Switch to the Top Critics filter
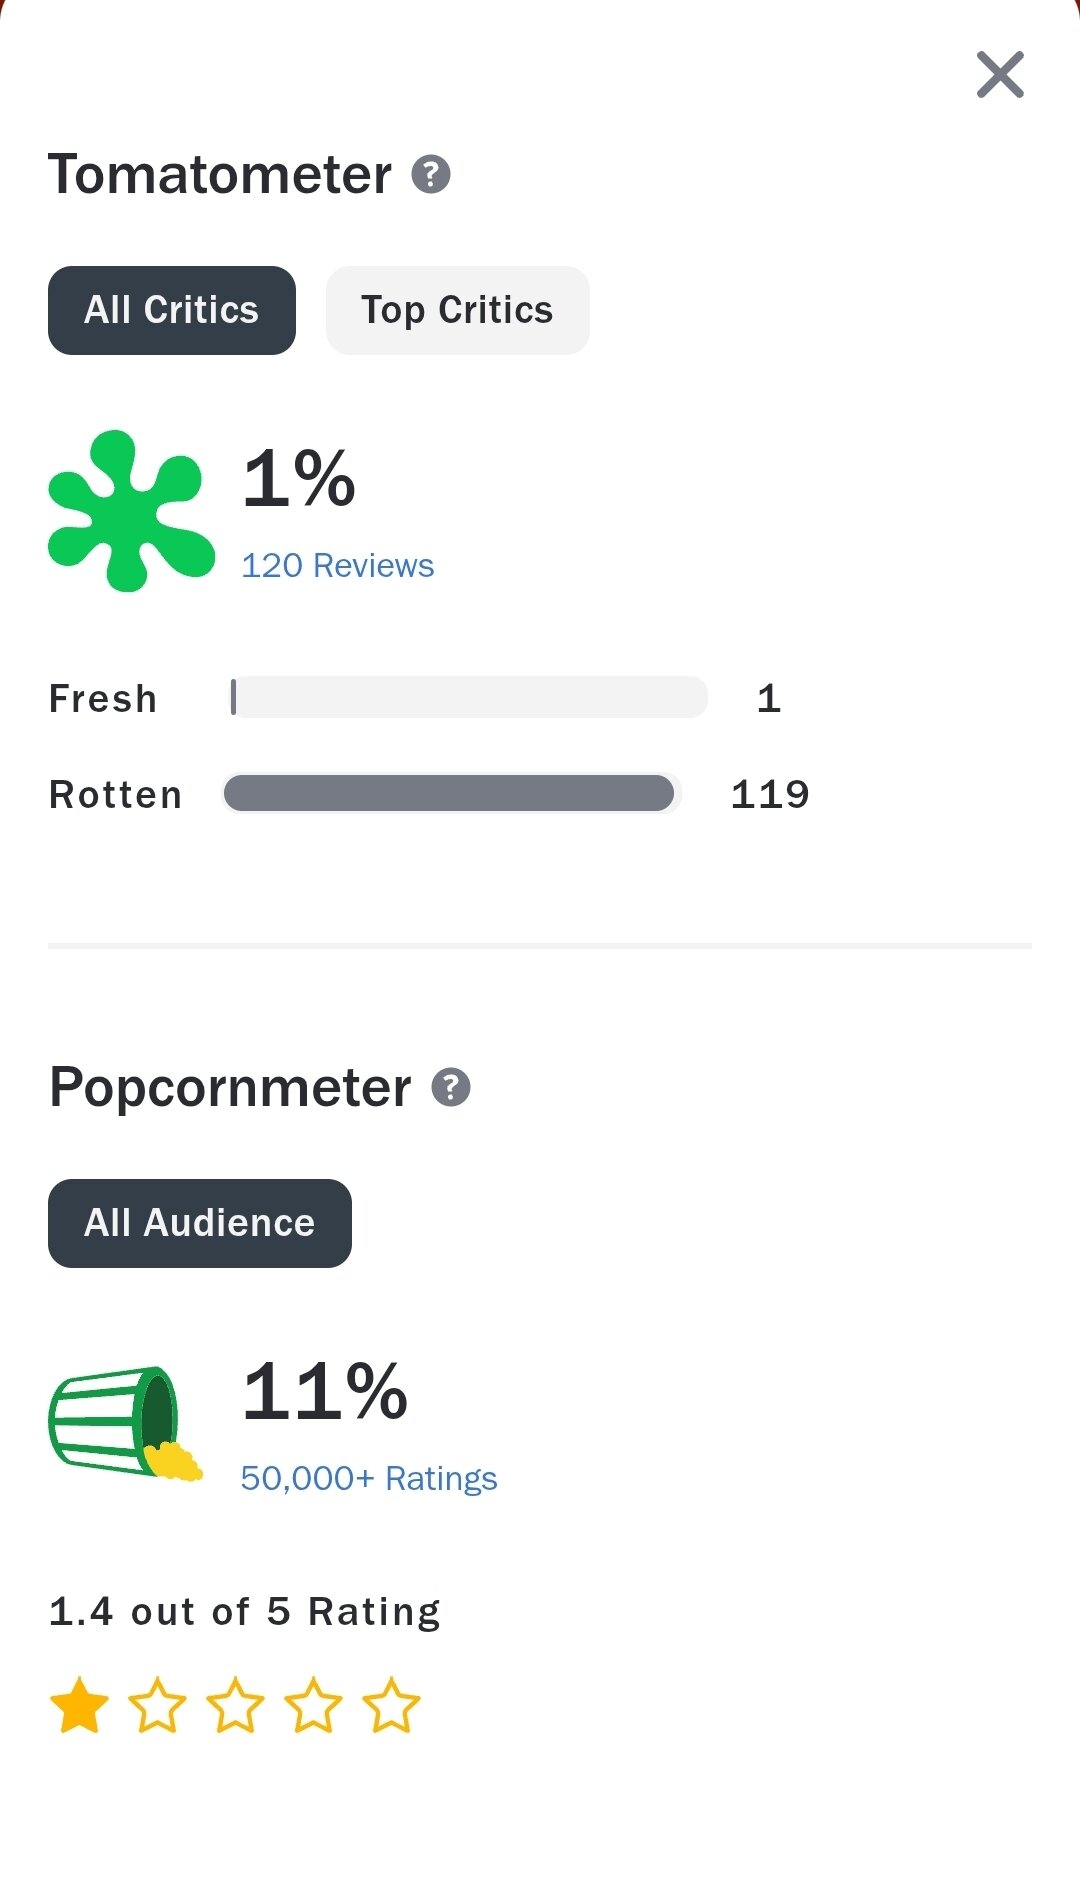 click(457, 310)
